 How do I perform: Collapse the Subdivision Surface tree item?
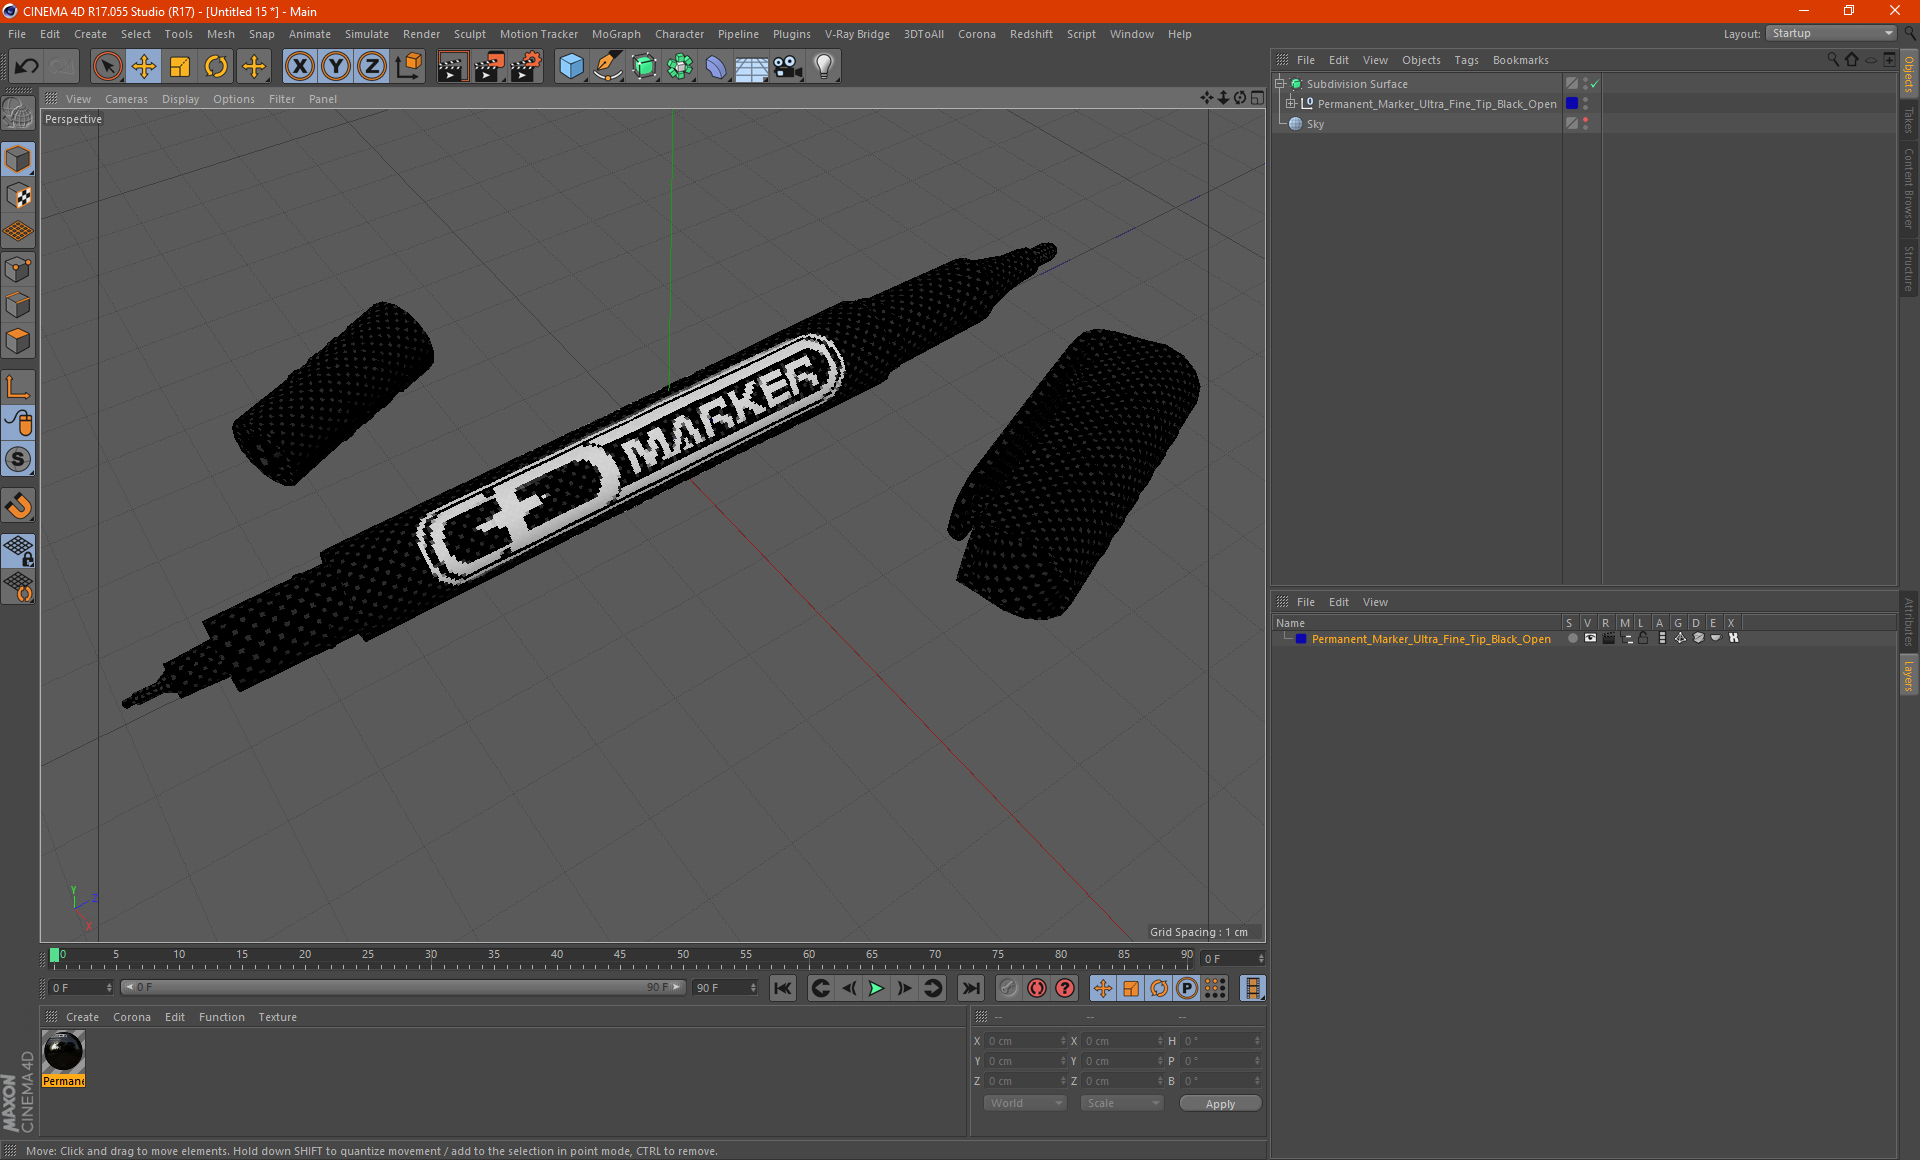point(1280,84)
